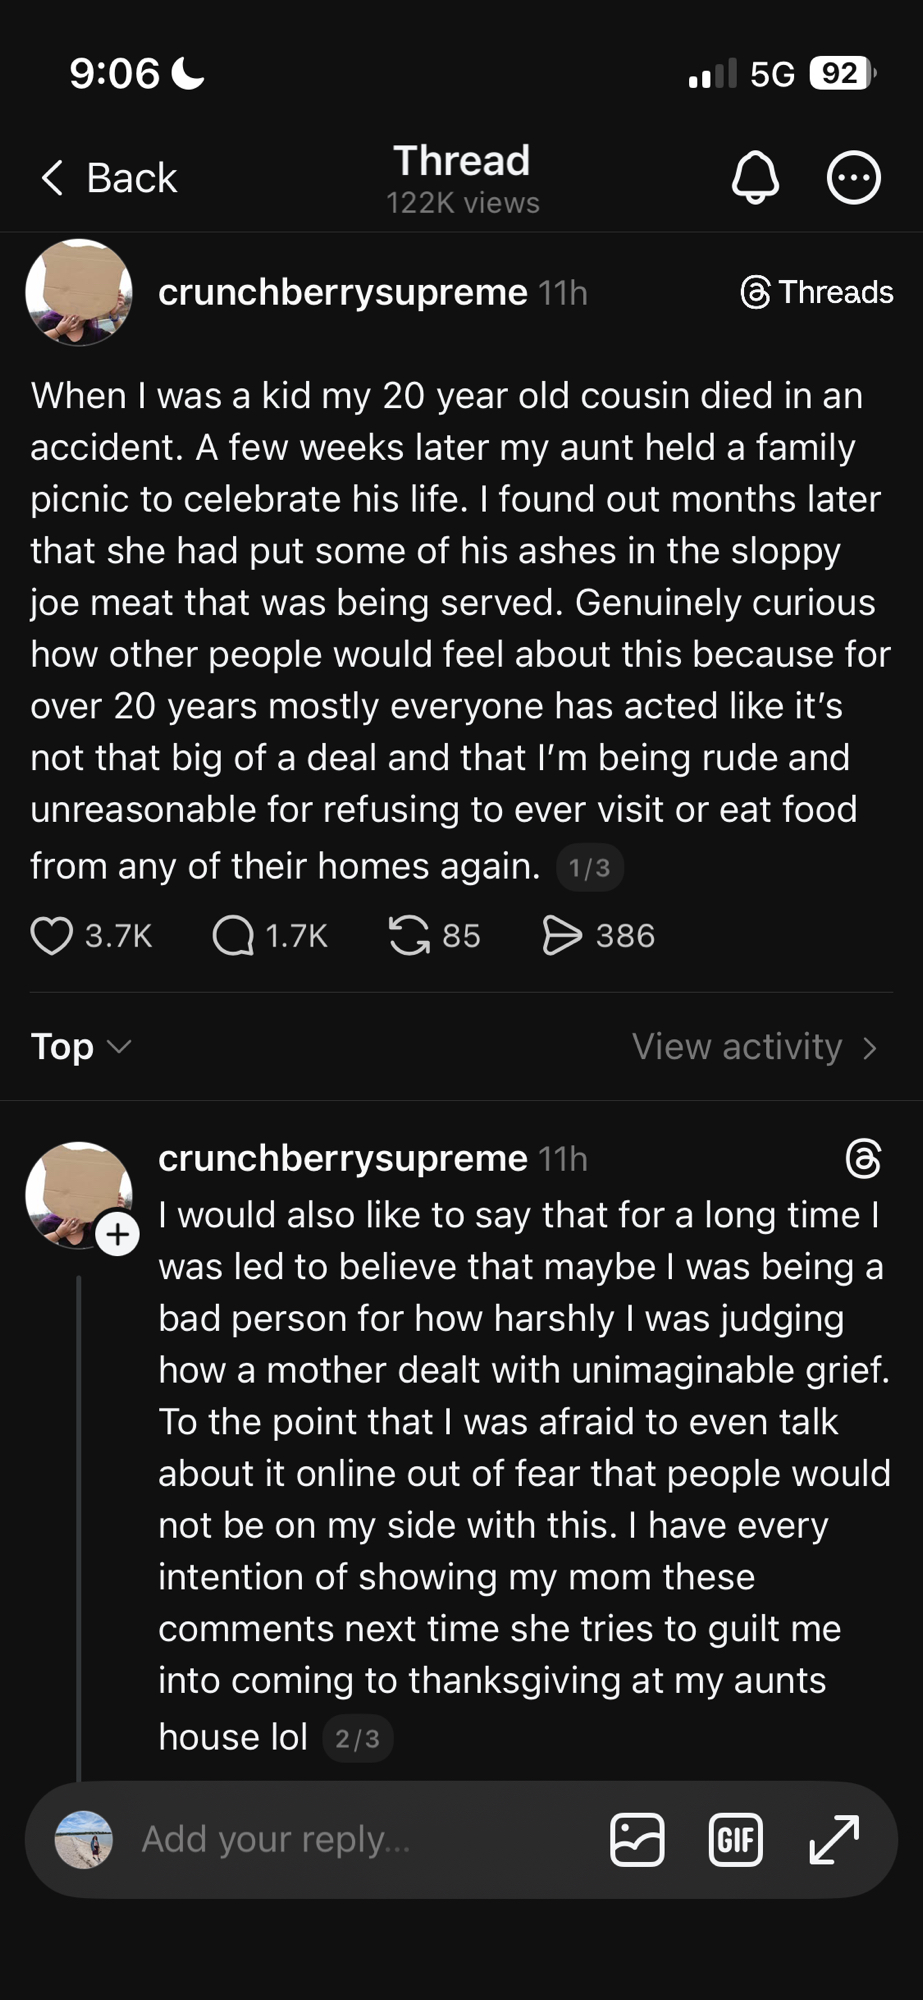This screenshot has width=923, height=2000.
Task: Tap the Threads badge on first post
Action: click(816, 293)
